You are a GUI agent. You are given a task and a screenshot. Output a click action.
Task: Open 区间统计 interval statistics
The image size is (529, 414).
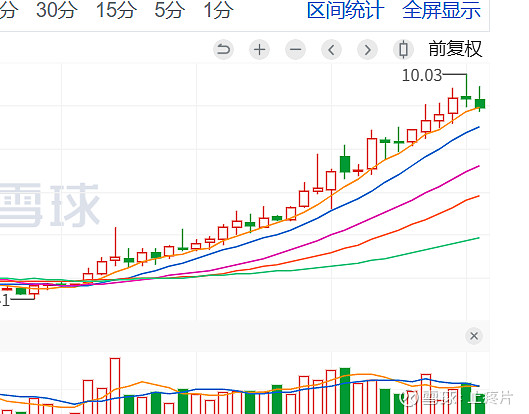(x=346, y=10)
